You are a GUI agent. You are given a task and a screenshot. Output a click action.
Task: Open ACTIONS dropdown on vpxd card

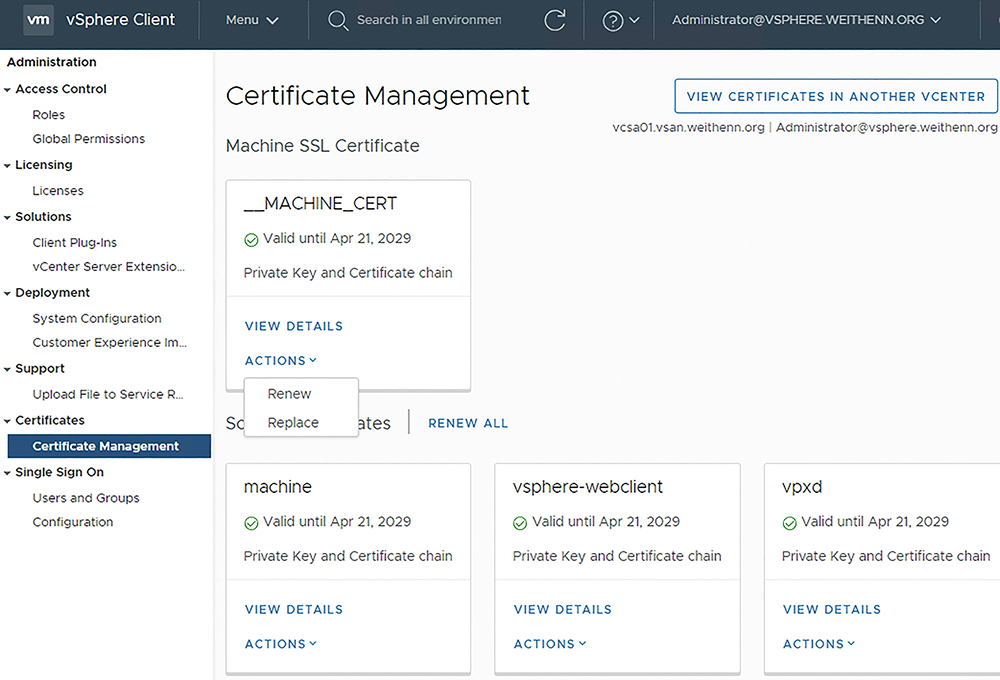point(819,644)
